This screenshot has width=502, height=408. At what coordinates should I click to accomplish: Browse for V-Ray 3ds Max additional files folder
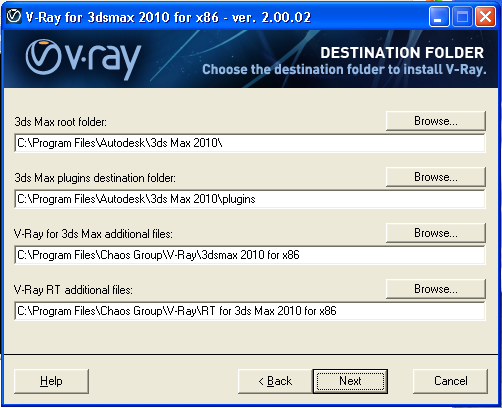(x=436, y=233)
